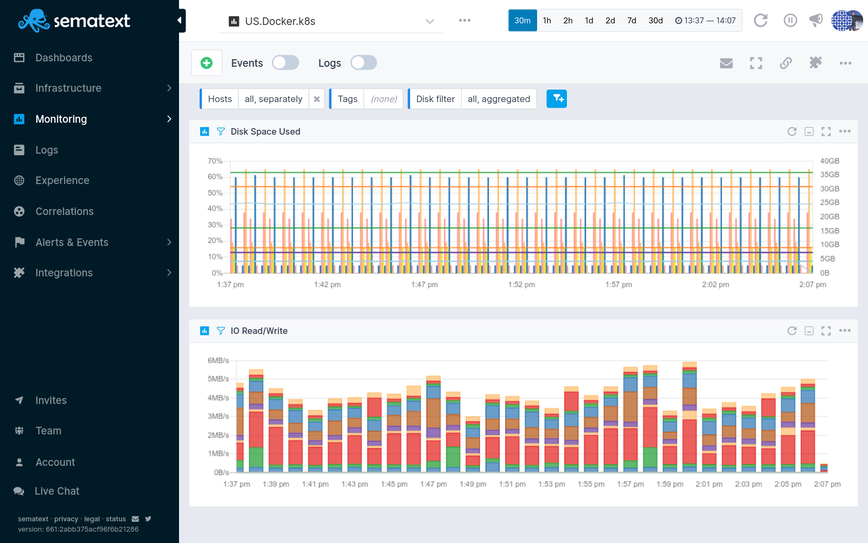868x543 pixels.
Task: Open Experience in the sidebar
Action: pos(62,180)
